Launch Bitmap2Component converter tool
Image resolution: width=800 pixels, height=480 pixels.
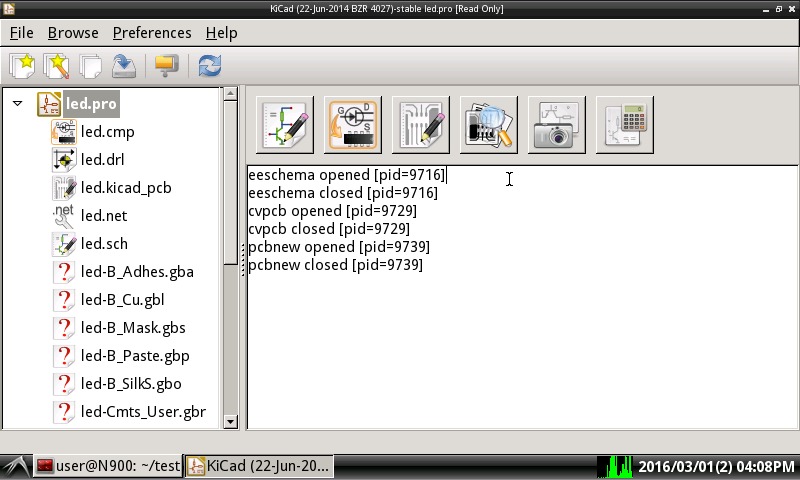(x=557, y=124)
